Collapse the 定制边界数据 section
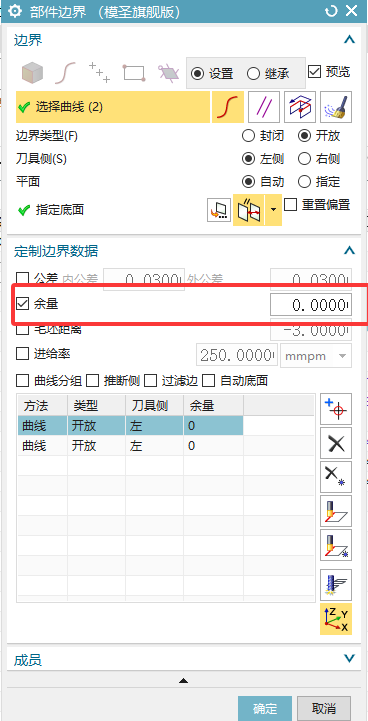Screen dimensions: 368x721 click(x=350, y=251)
